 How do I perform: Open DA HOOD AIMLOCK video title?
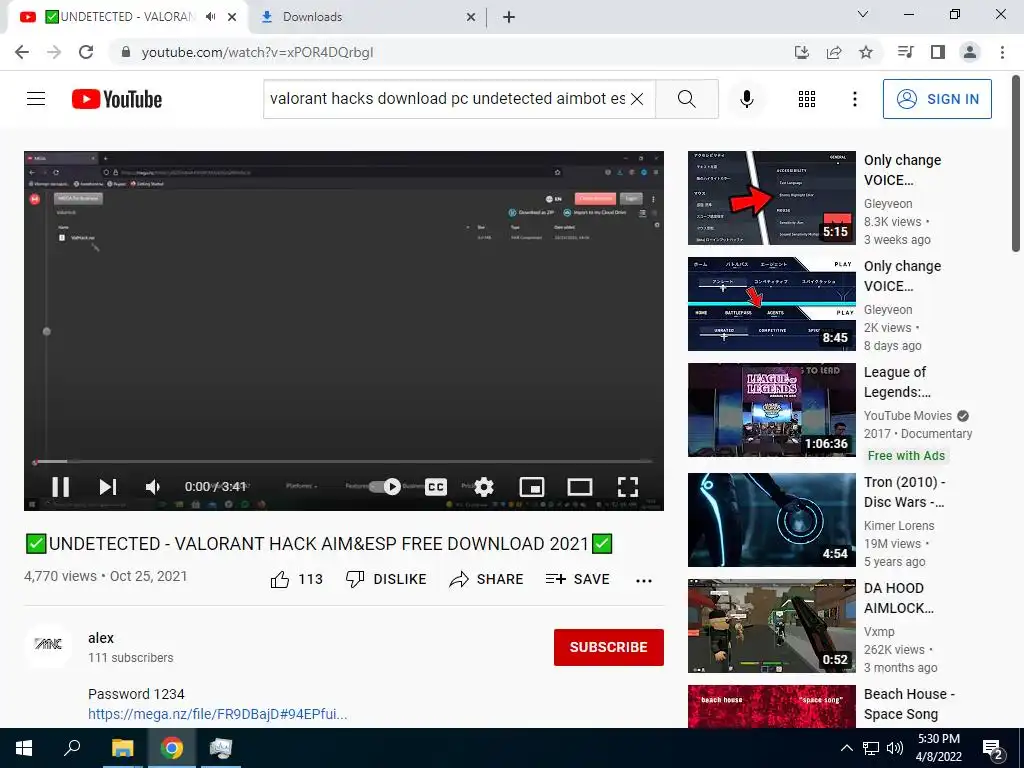[899, 598]
